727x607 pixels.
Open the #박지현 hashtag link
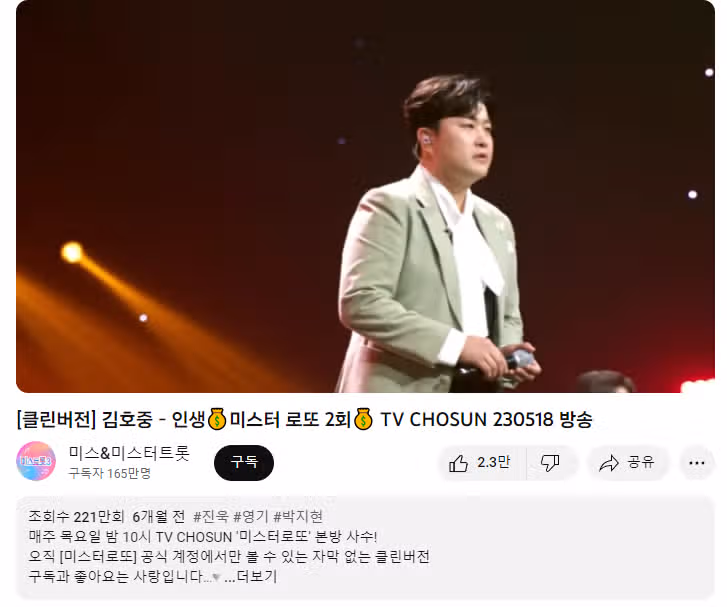pyautogui.click(x=298, y=516)
